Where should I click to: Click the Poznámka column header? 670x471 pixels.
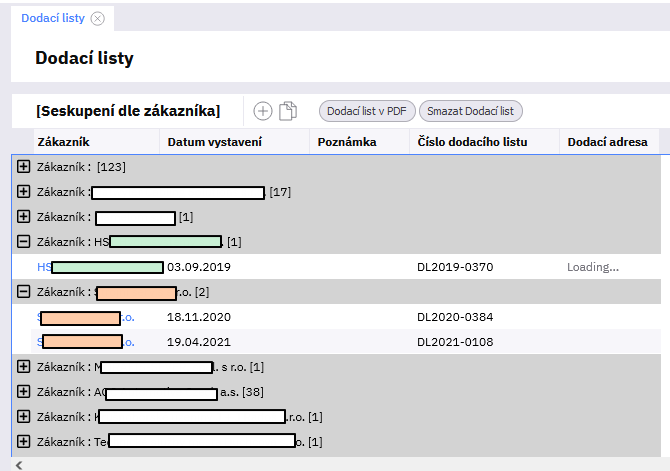coord(346,142)
